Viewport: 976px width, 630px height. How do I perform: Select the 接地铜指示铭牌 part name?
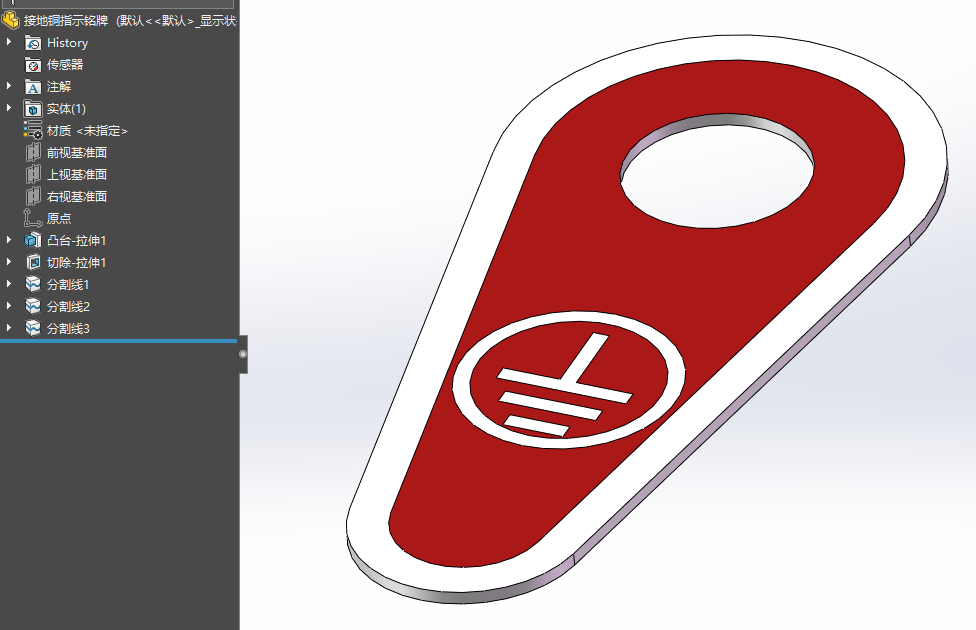(66, 21)
